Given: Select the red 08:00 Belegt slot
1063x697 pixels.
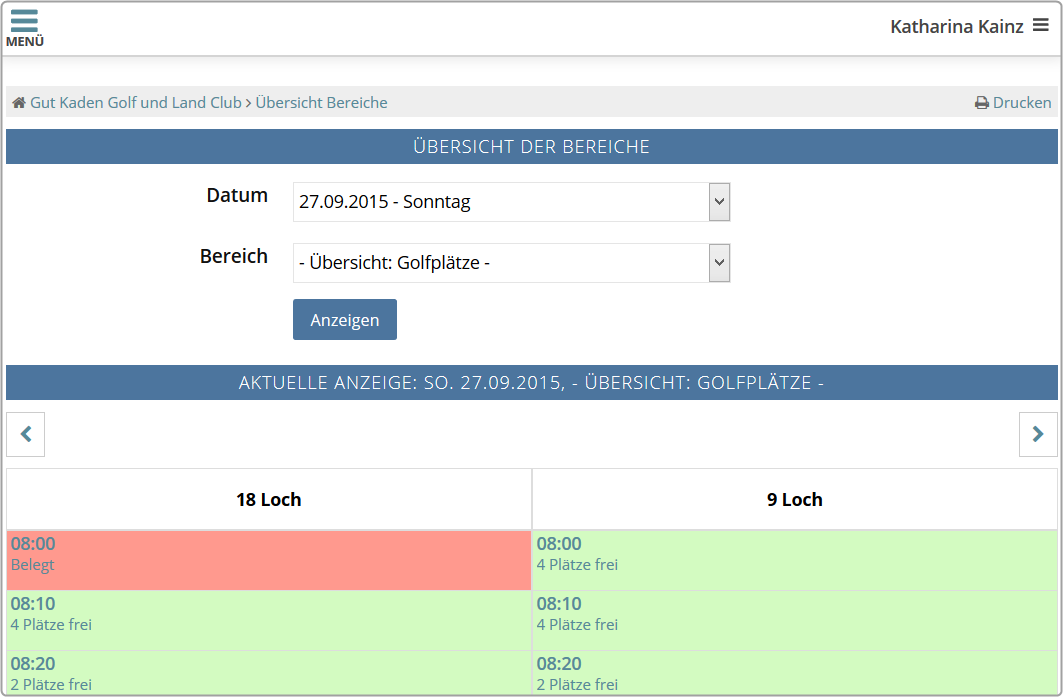Looking at the screenshot, I should [269, 560].
